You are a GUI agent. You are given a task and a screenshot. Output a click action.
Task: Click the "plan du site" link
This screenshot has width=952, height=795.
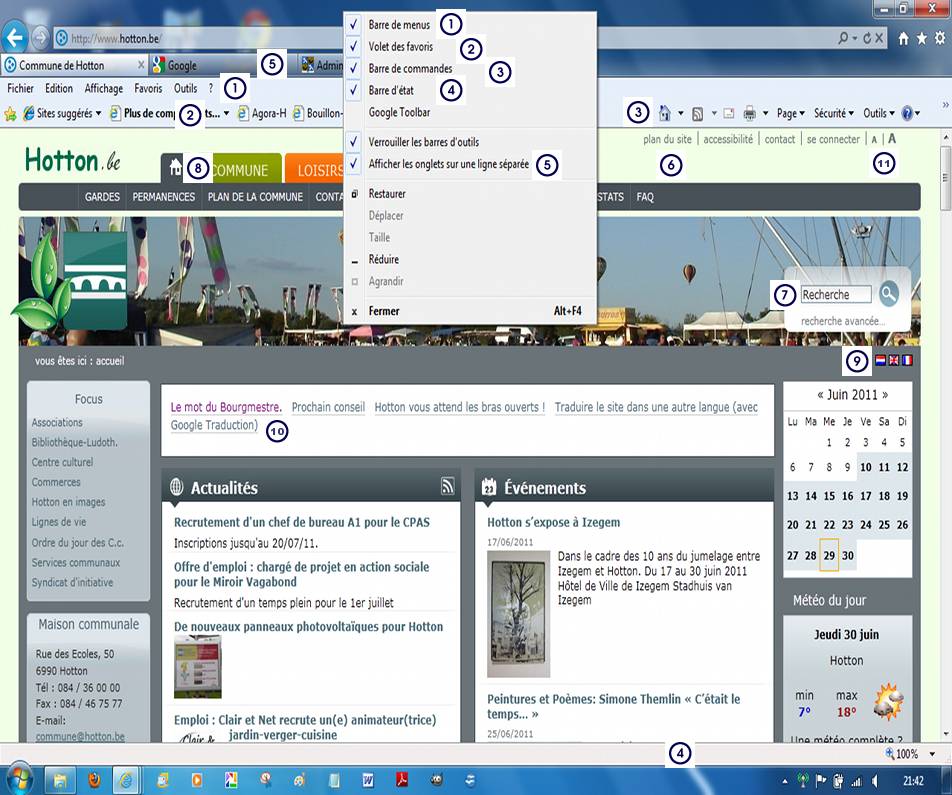(x=667, y=140)
